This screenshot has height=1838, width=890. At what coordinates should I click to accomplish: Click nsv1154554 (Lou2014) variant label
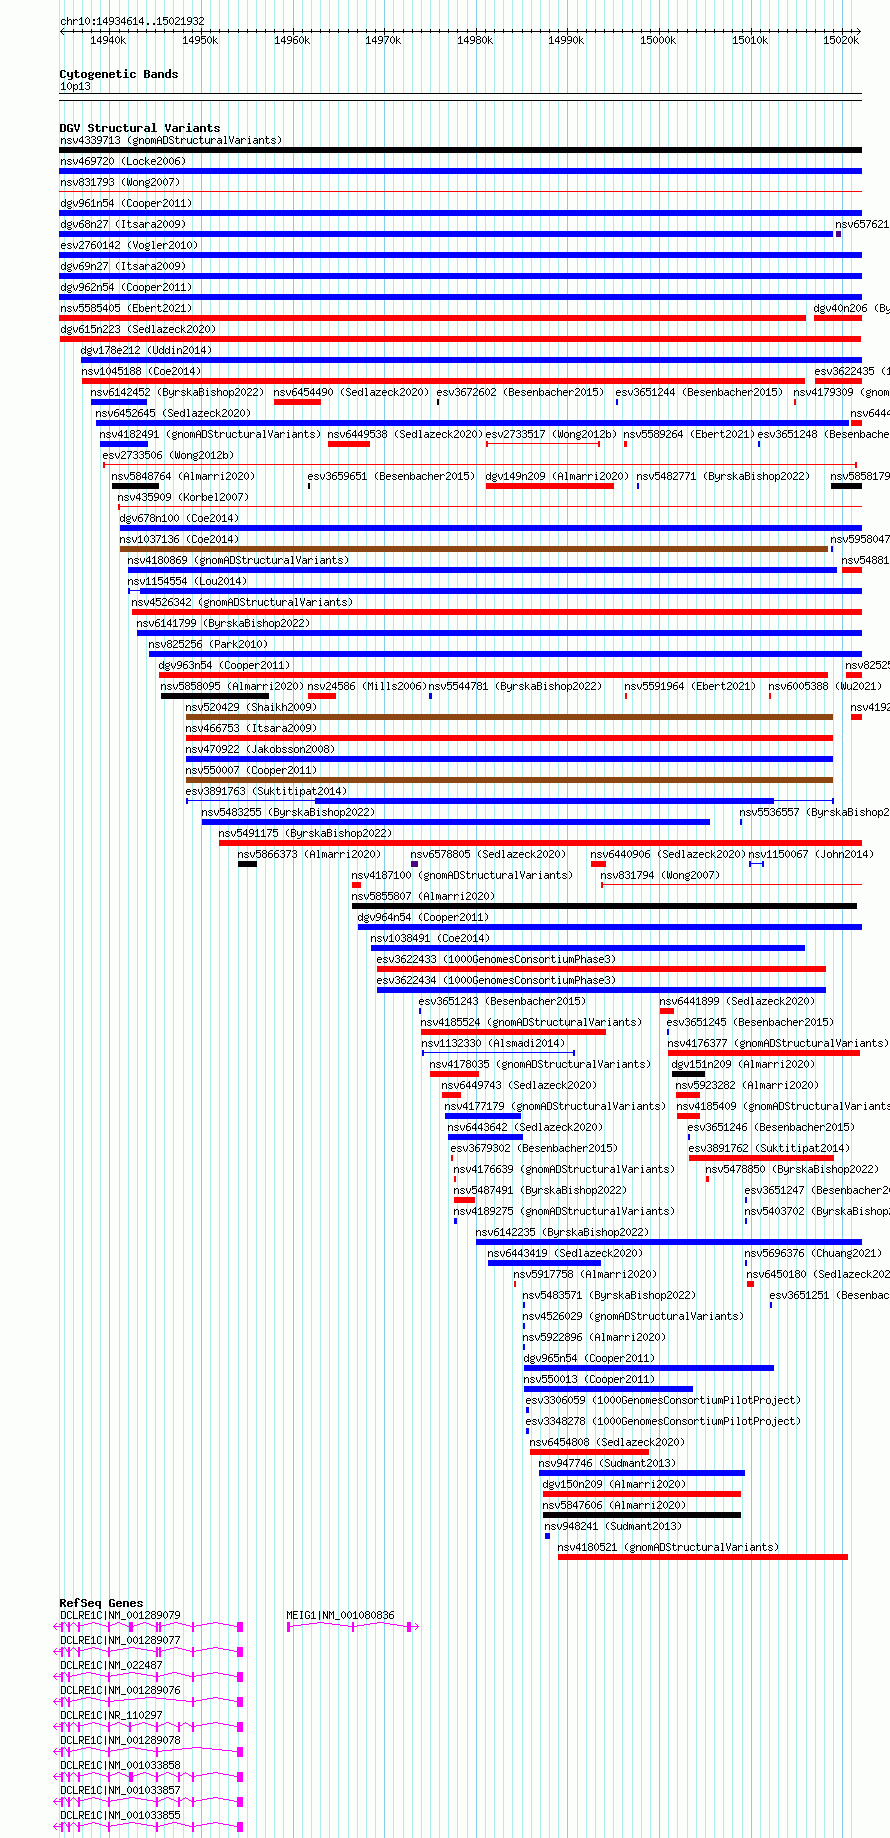coord(187,581)
